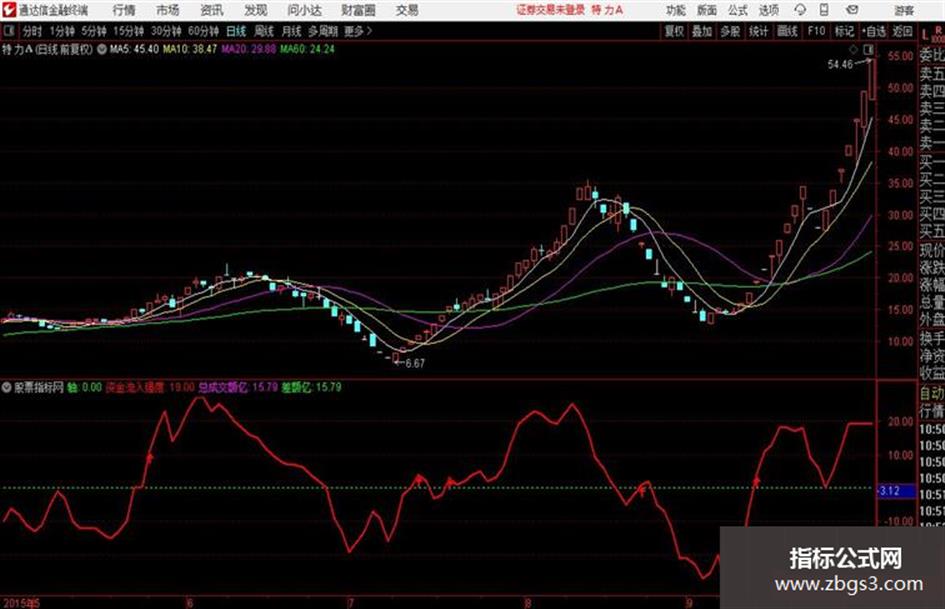Open the 版面 menu
Viewport: 945px width, 609px height.
(x=706, y=10)
